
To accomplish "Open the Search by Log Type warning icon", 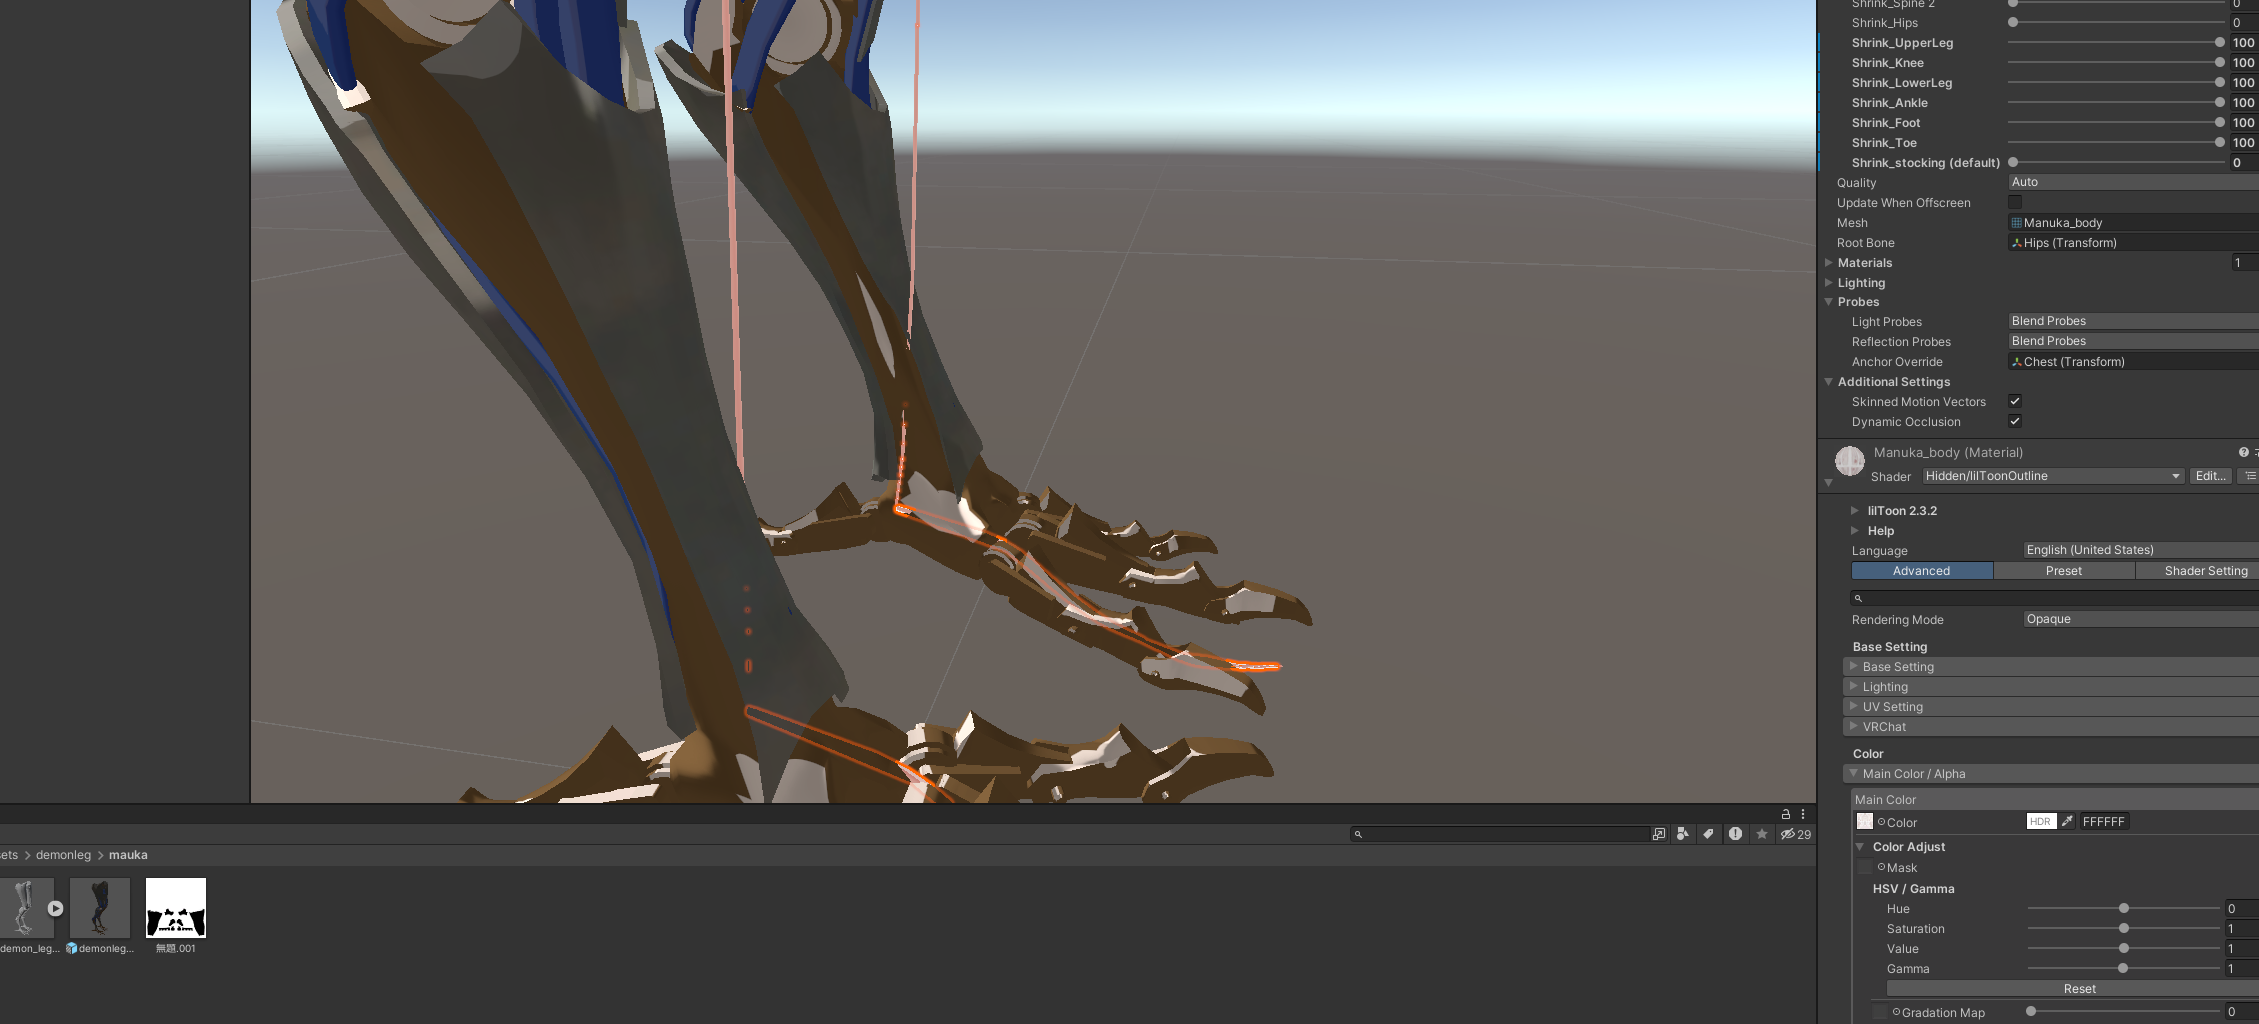I will (x=1735, y=834).
